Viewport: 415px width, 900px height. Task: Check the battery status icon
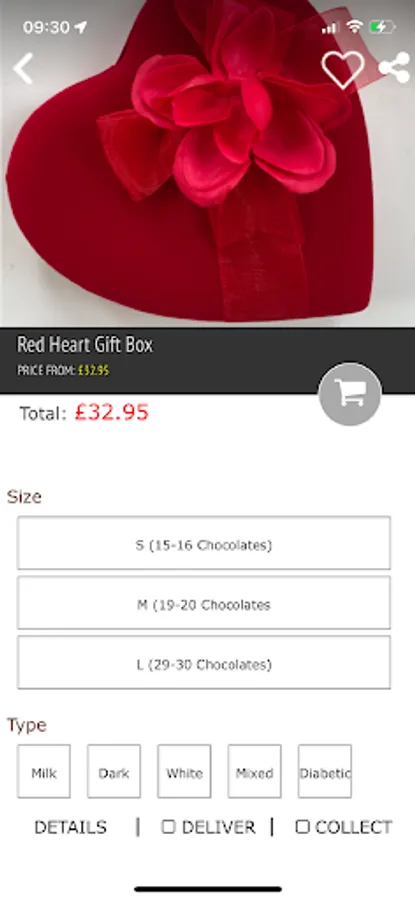382,27
